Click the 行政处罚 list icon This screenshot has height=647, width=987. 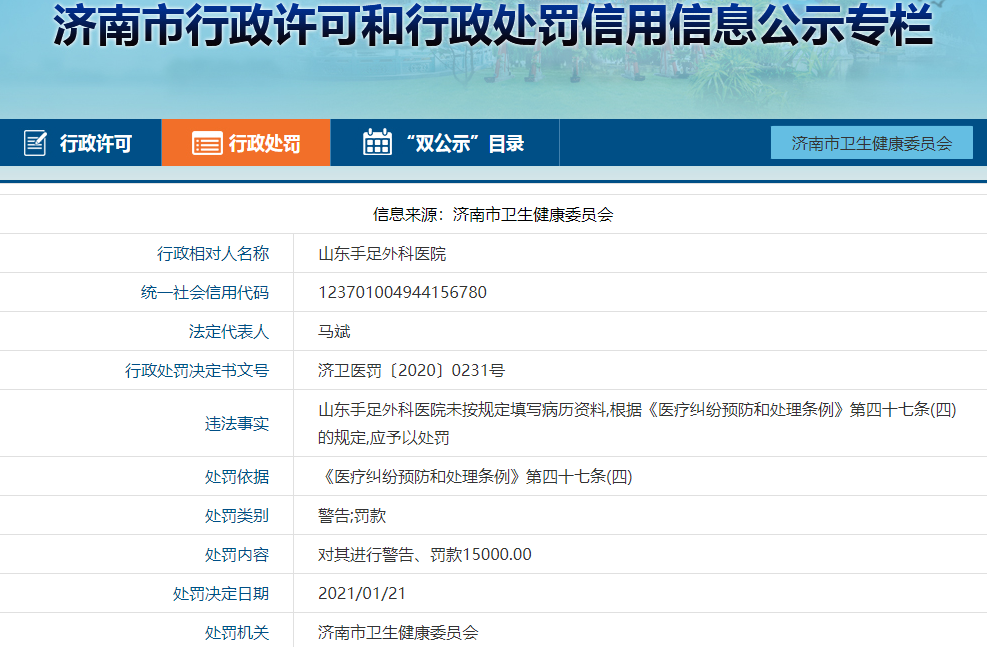pos(207,143)
